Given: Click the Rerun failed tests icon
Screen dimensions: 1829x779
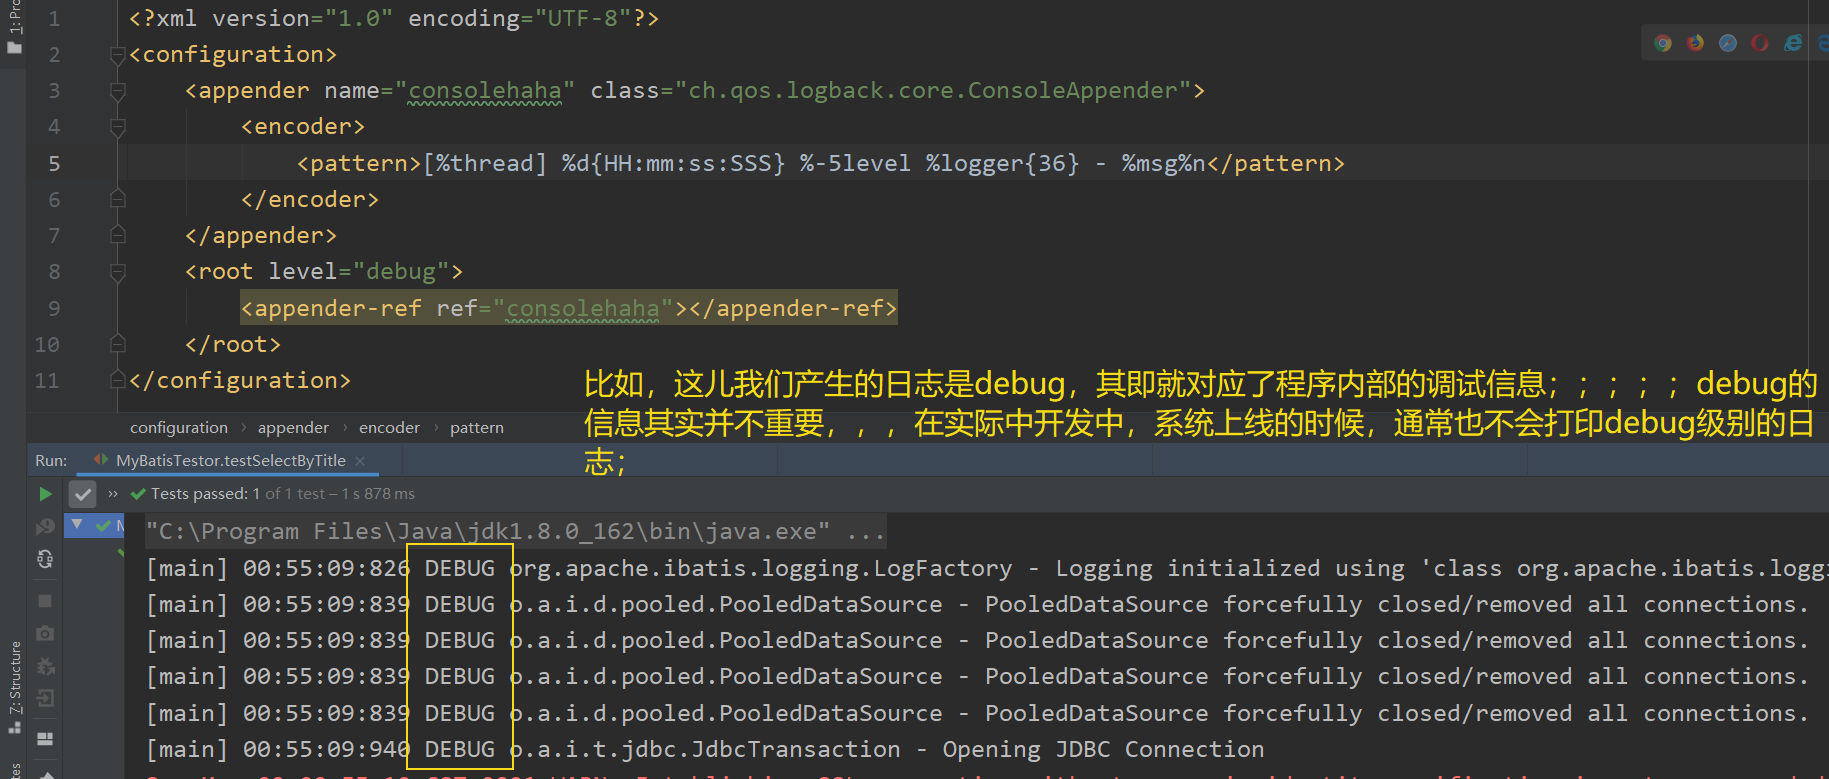Looking at the screenshot, I should tap(45, 526).
